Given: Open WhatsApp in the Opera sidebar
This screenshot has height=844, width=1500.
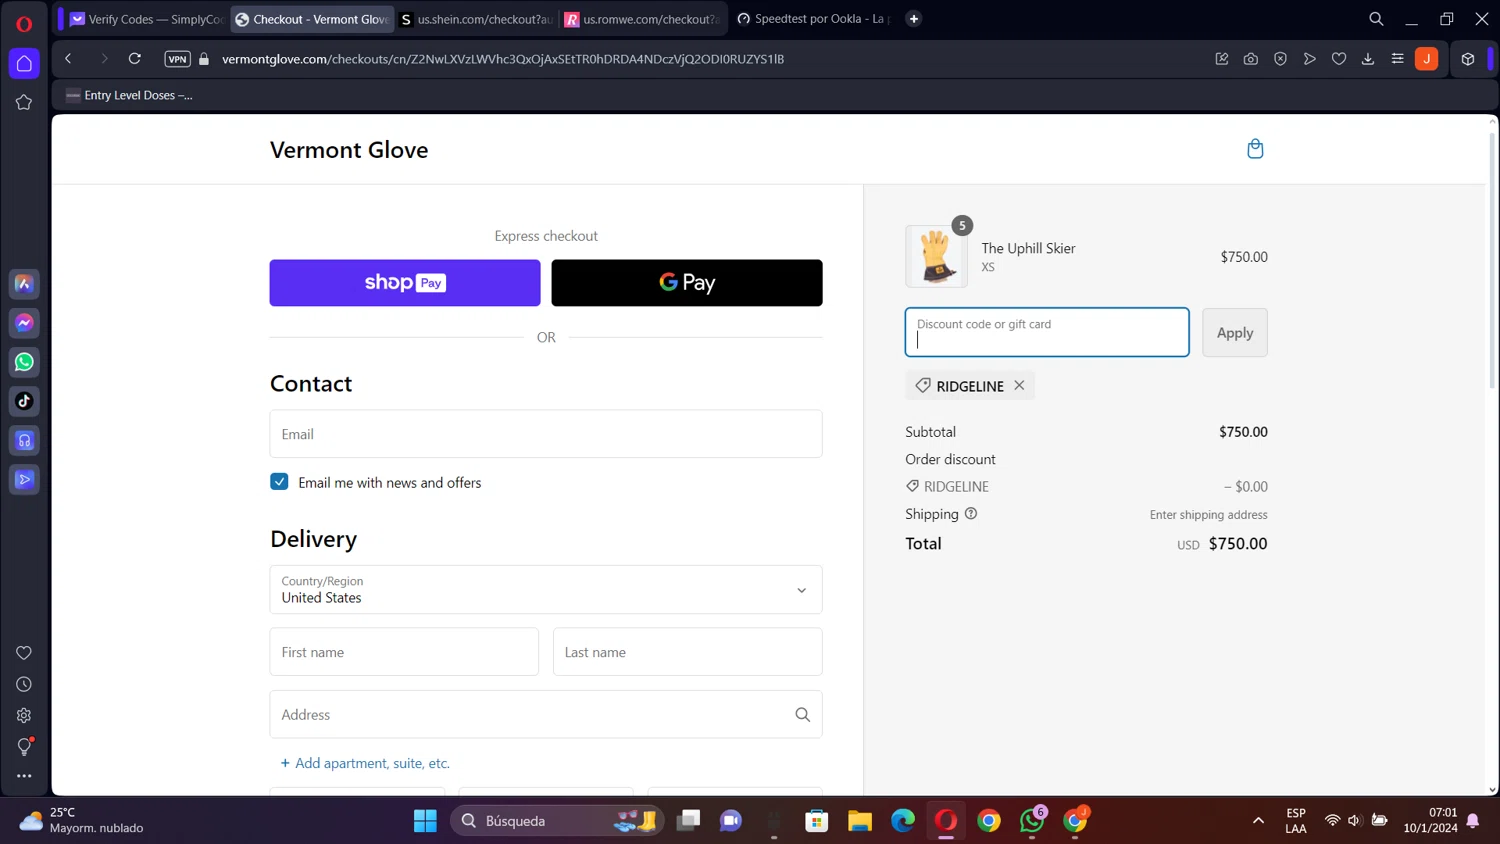Looking at the screenshot, I should [24, 362].
